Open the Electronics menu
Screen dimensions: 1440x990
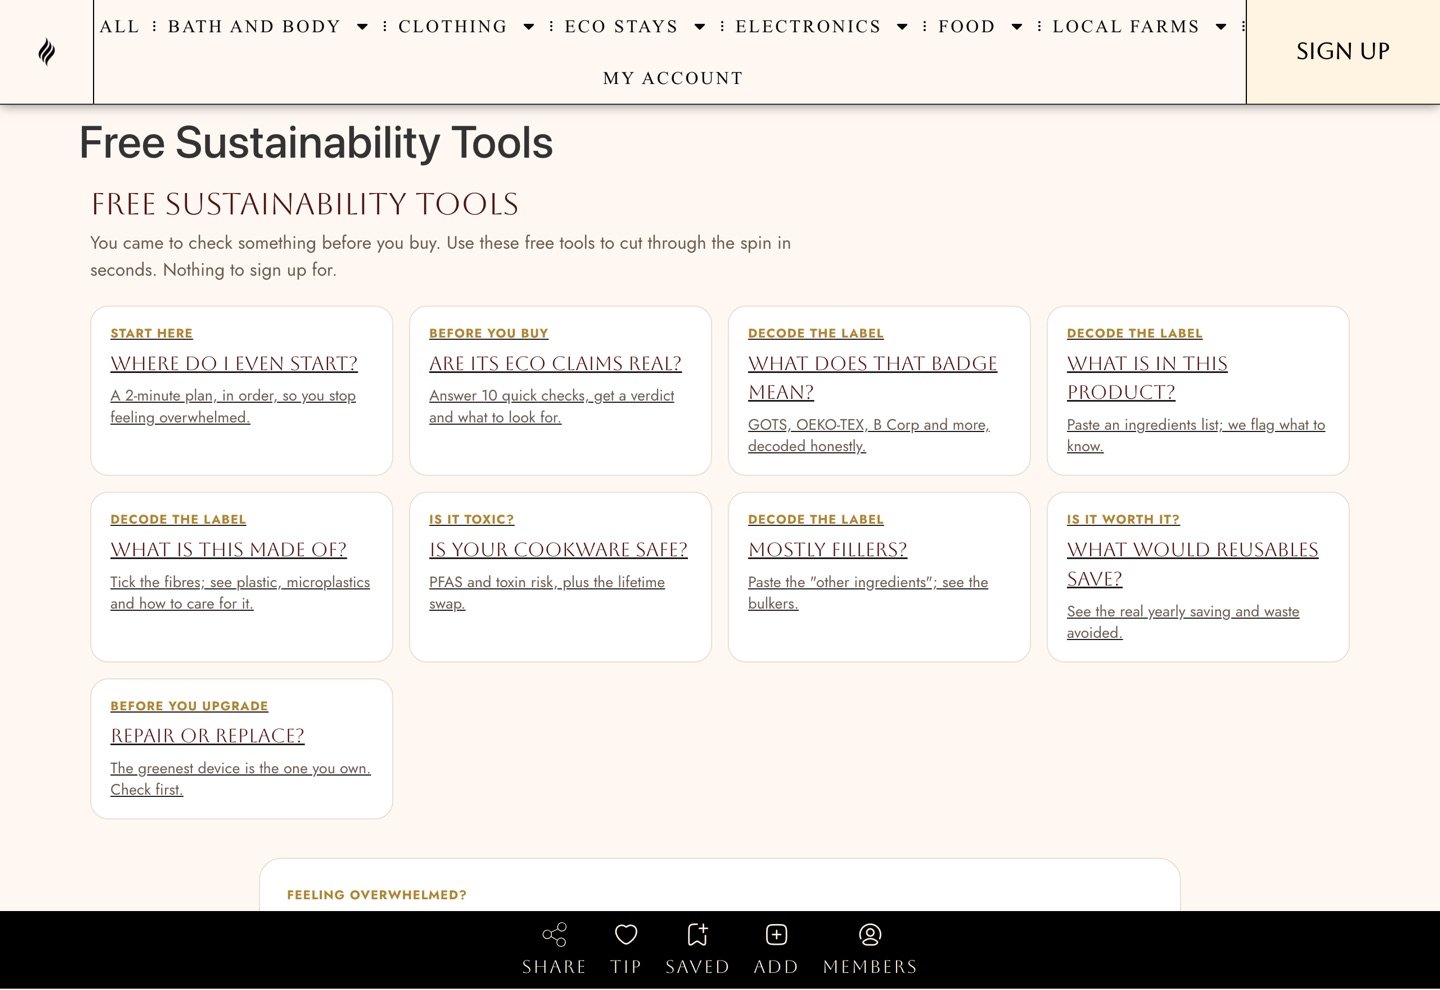click(x=808, y=26)
